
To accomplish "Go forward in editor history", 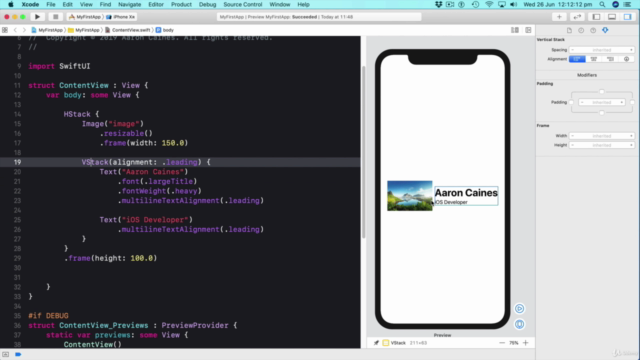I will [x=24, y=30].
